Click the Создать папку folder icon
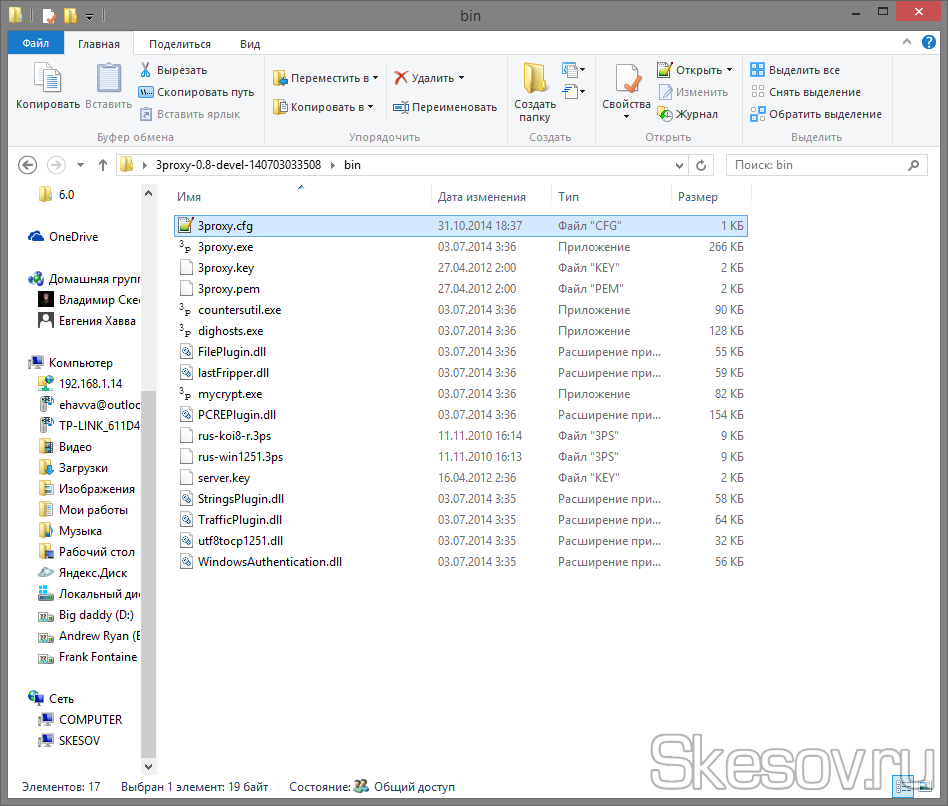948x806 pixels. (535, 80)
